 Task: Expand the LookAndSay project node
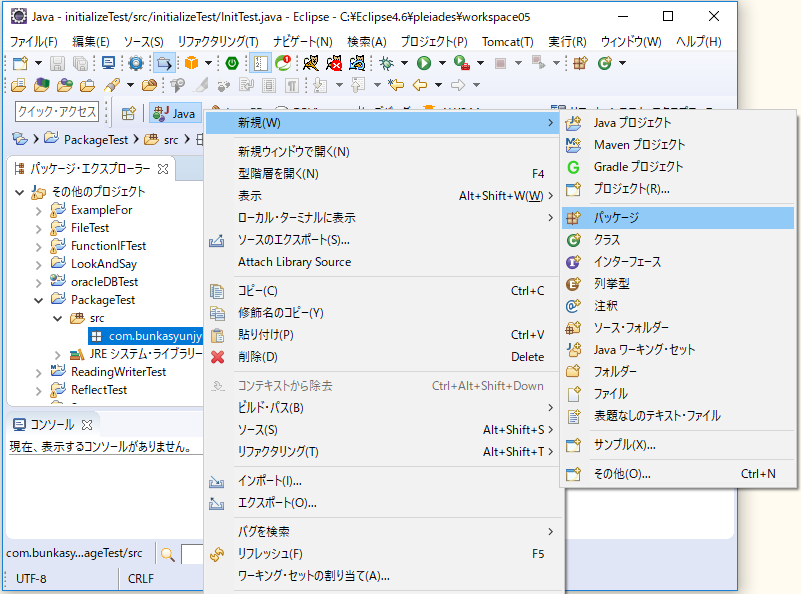[38, 264]
